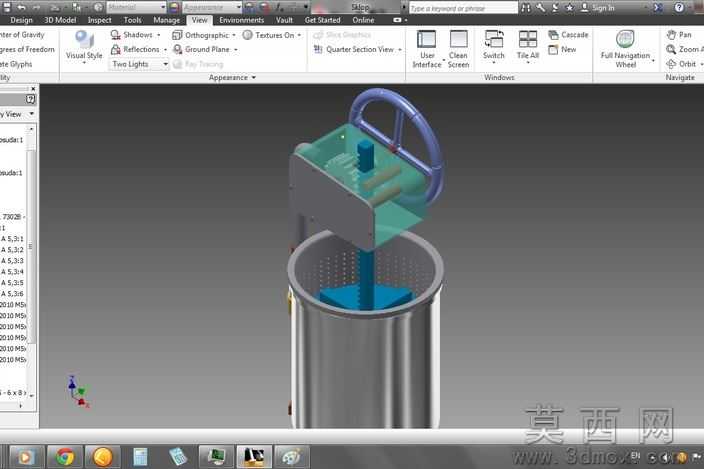Click the Orthographic view icon
The image size is (704, 469).
(177, 35)
